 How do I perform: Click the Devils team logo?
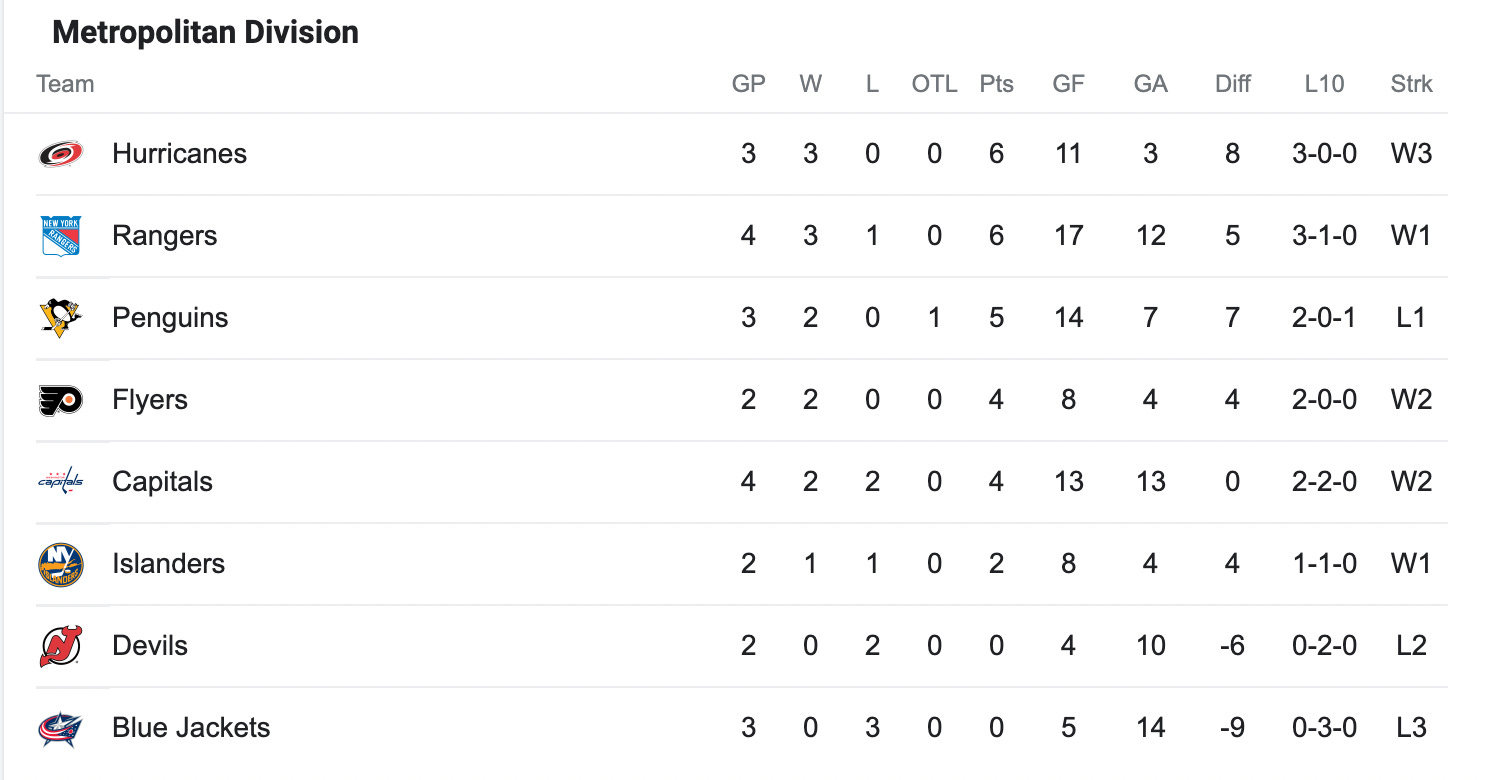coord(61,646)
